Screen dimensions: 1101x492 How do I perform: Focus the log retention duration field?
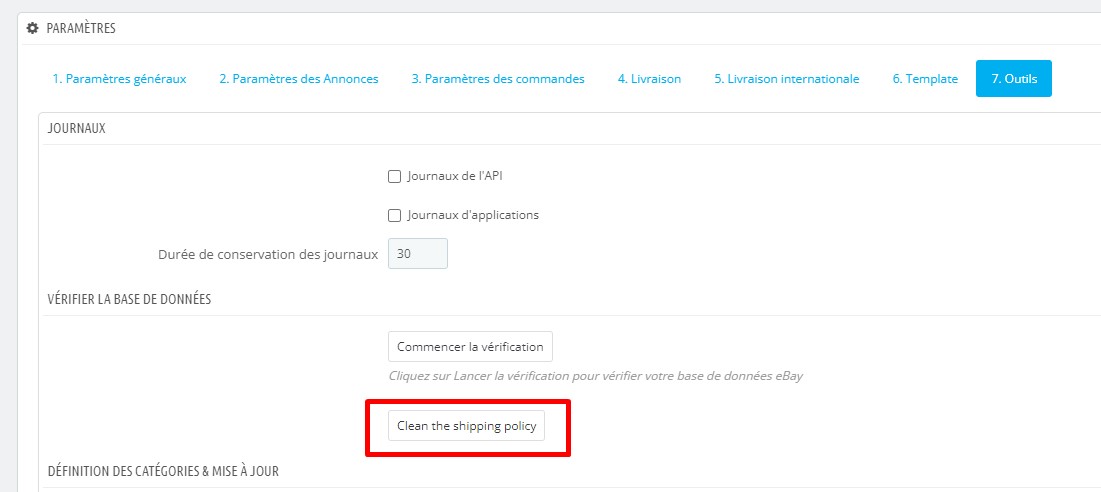417,254
